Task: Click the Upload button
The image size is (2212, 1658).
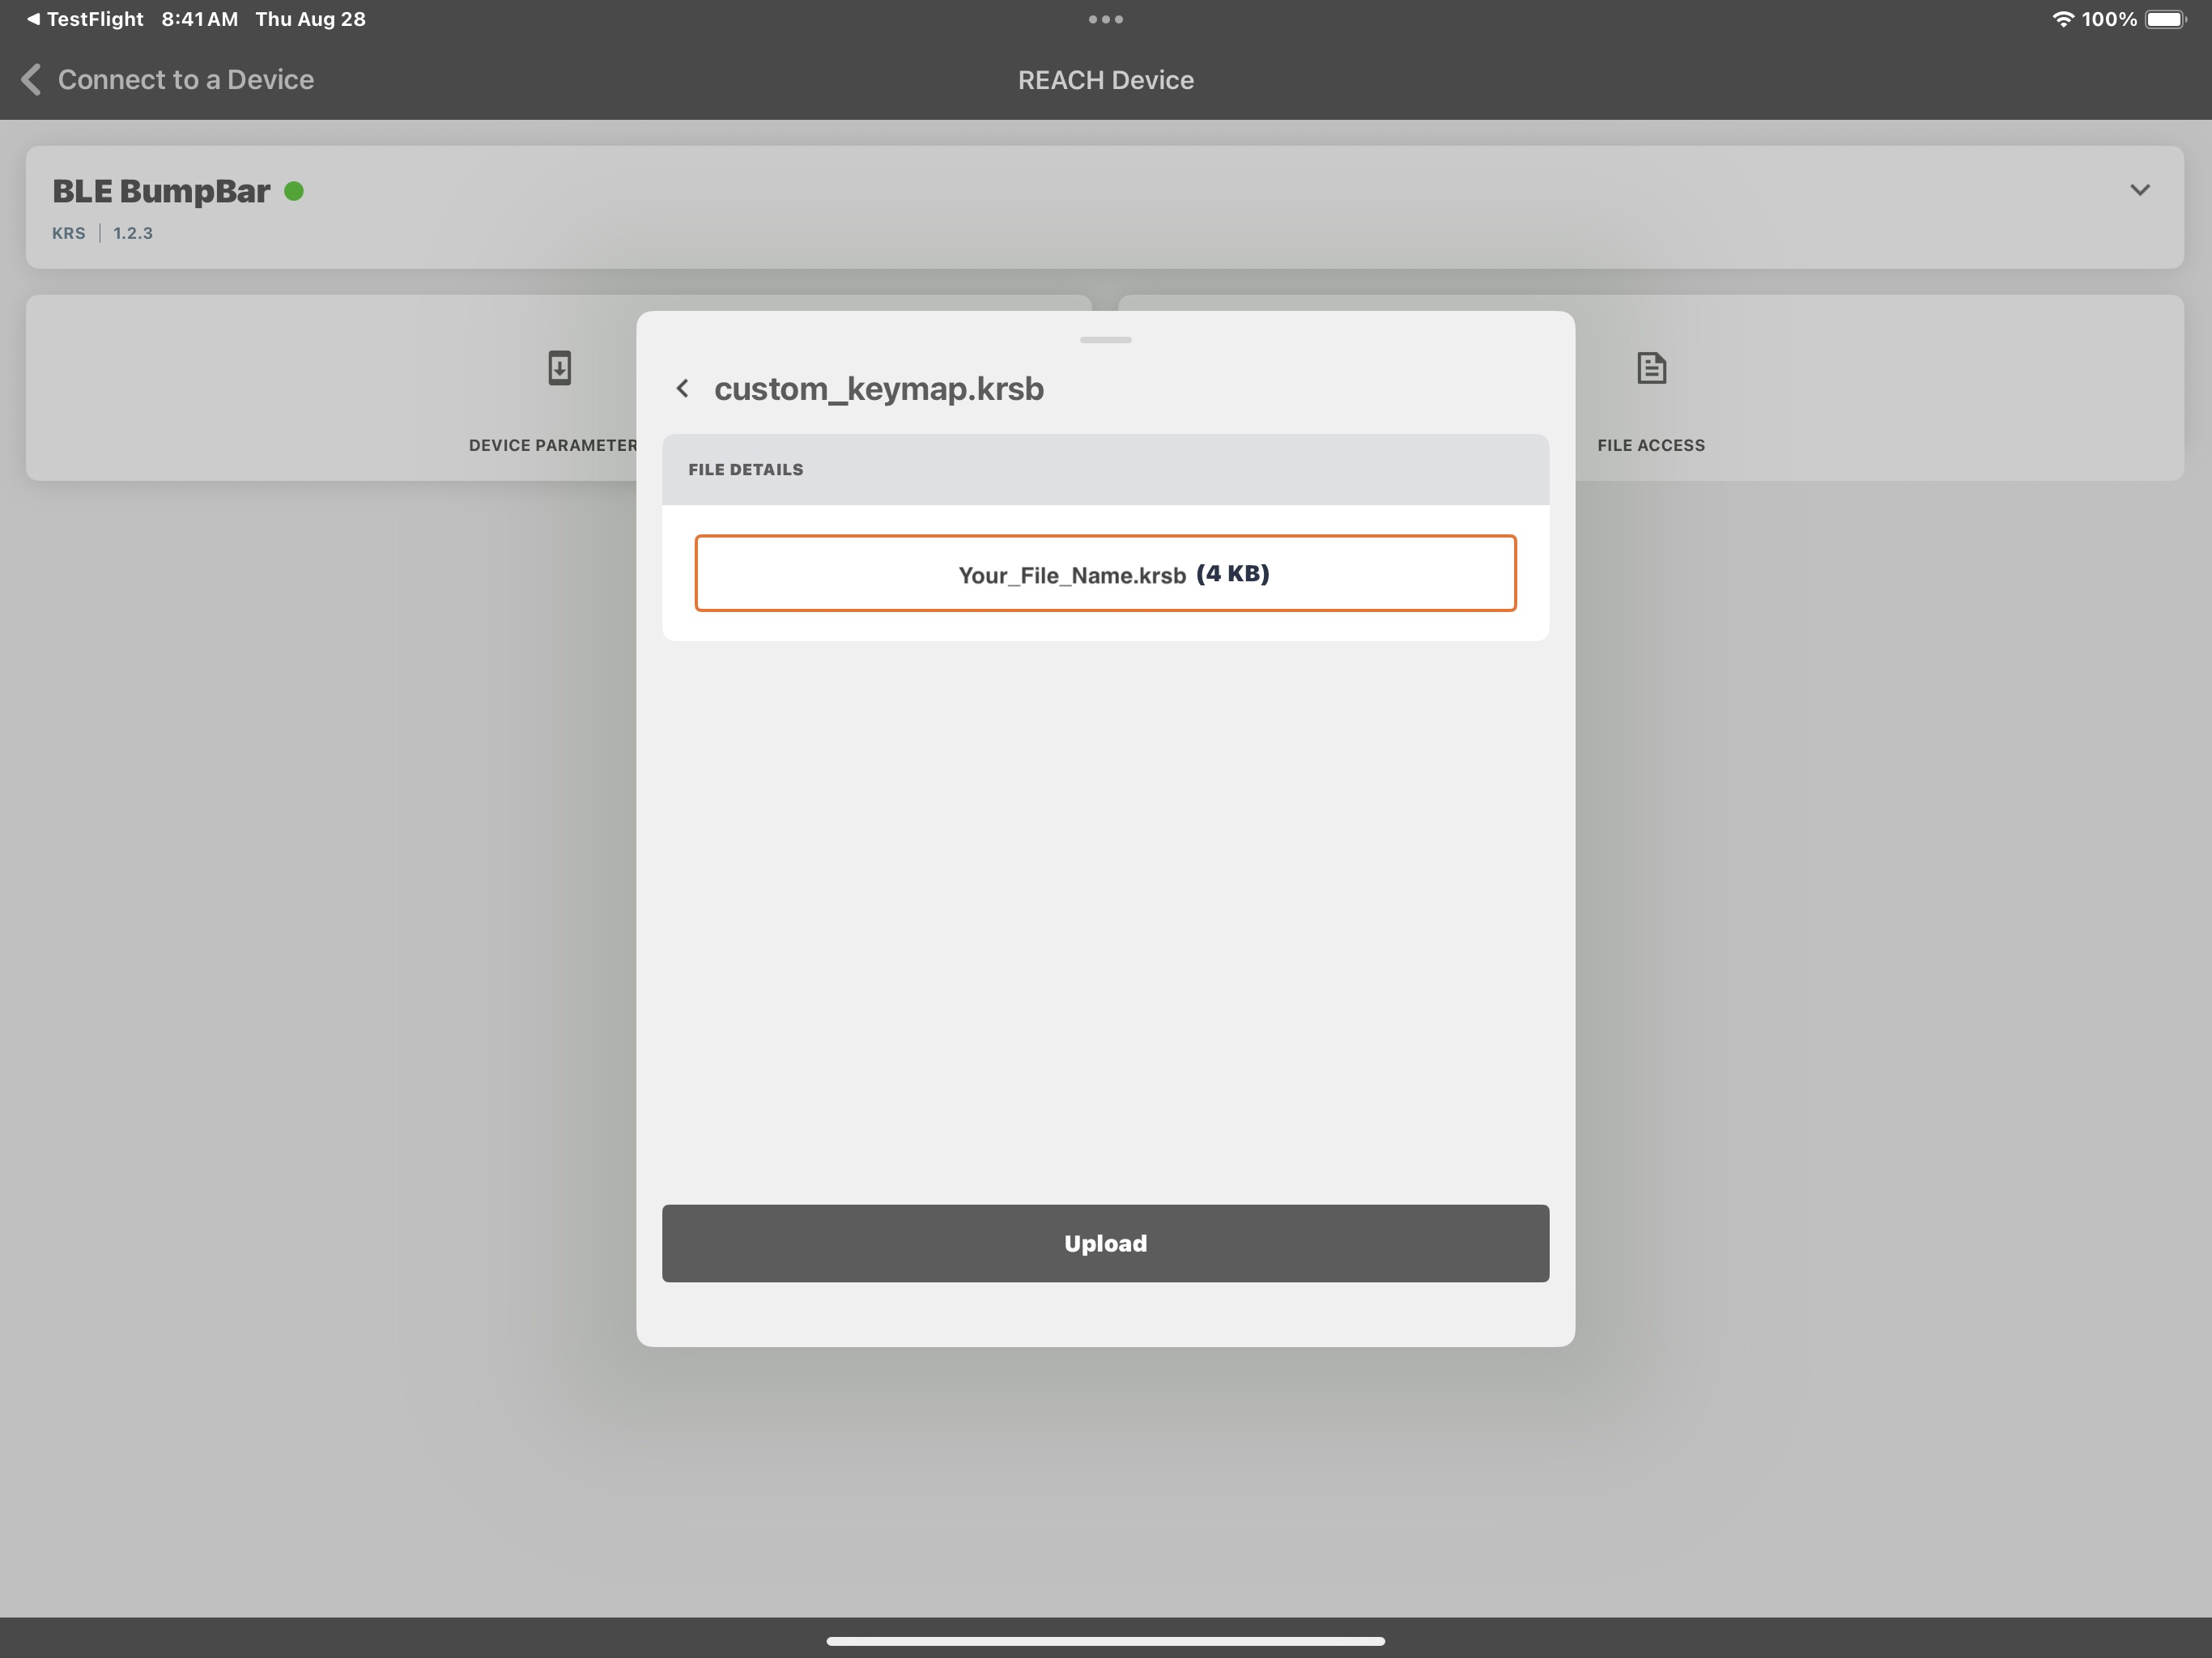Action: click(x=1105, y=1243)
